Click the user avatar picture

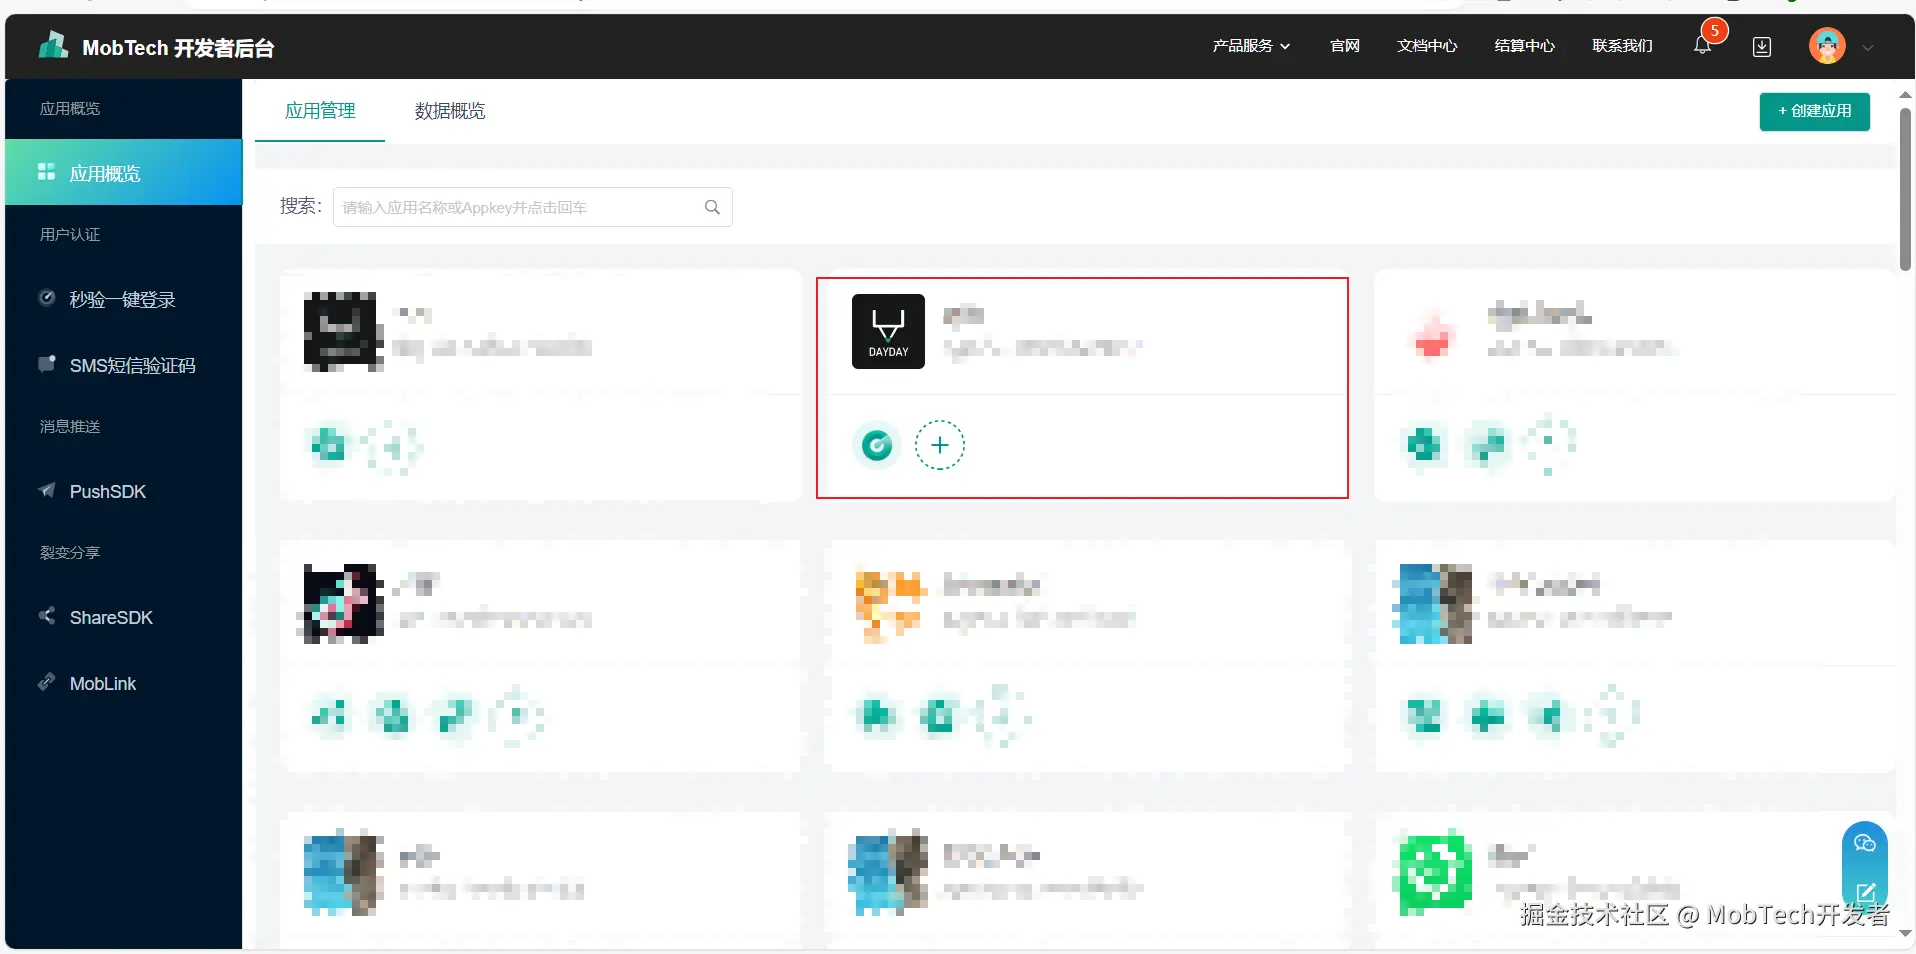tap(1827, 46)
